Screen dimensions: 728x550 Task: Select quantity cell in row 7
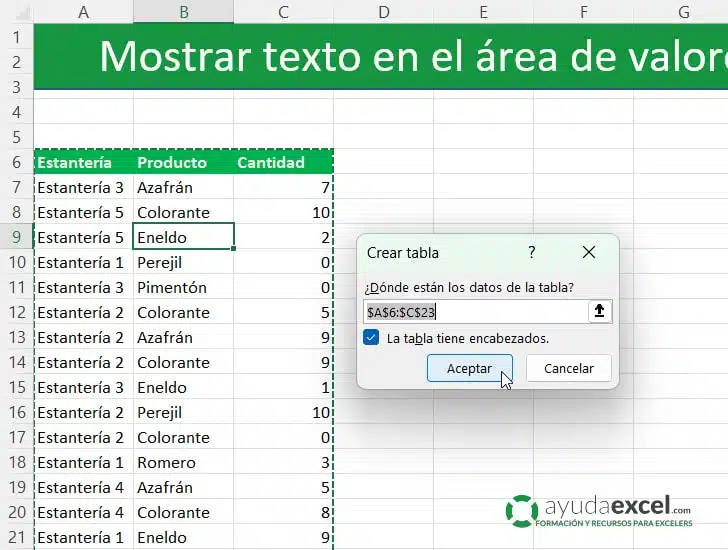point(283,187)
